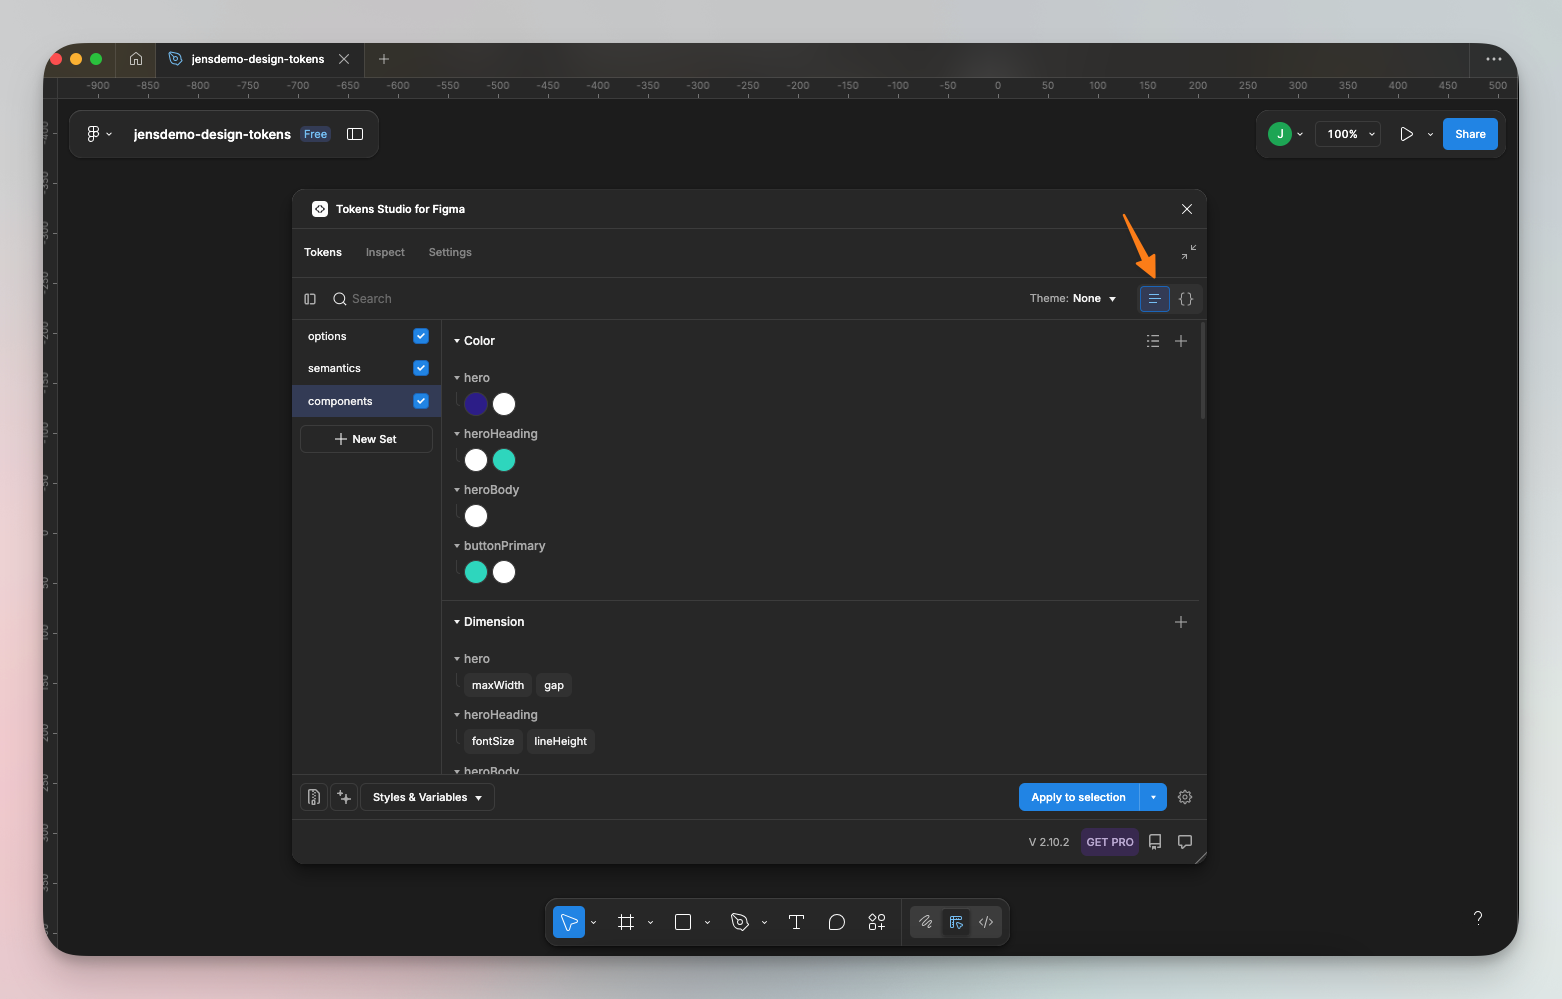Toggle token sets sidebar icon left of Search
Viewport: 1562px width, 999px height.
pos(310,299)
